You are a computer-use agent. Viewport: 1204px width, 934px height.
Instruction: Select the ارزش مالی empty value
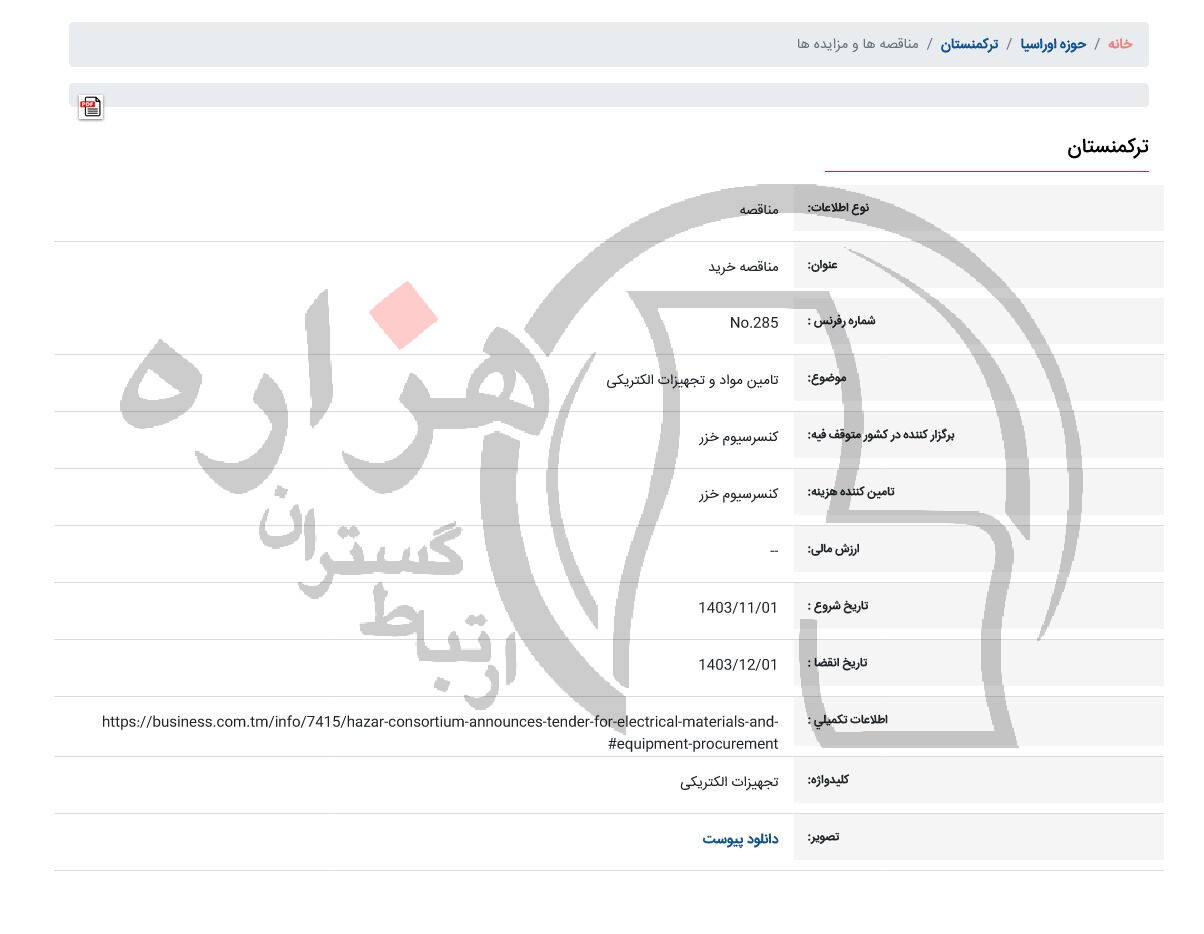click(773, 549)
